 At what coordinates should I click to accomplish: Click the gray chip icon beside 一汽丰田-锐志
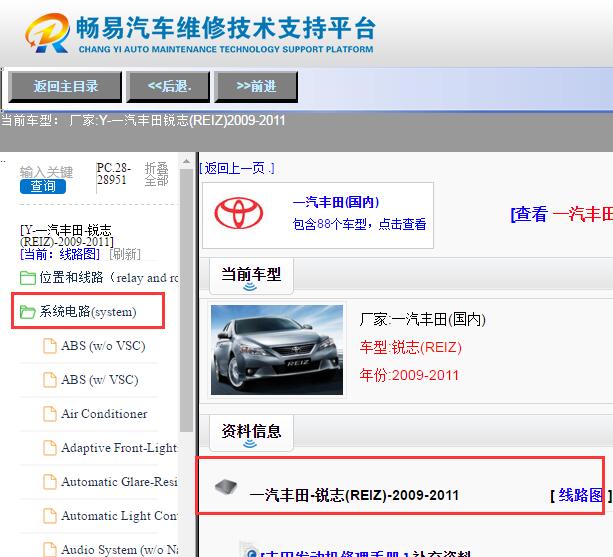(226, 487)
